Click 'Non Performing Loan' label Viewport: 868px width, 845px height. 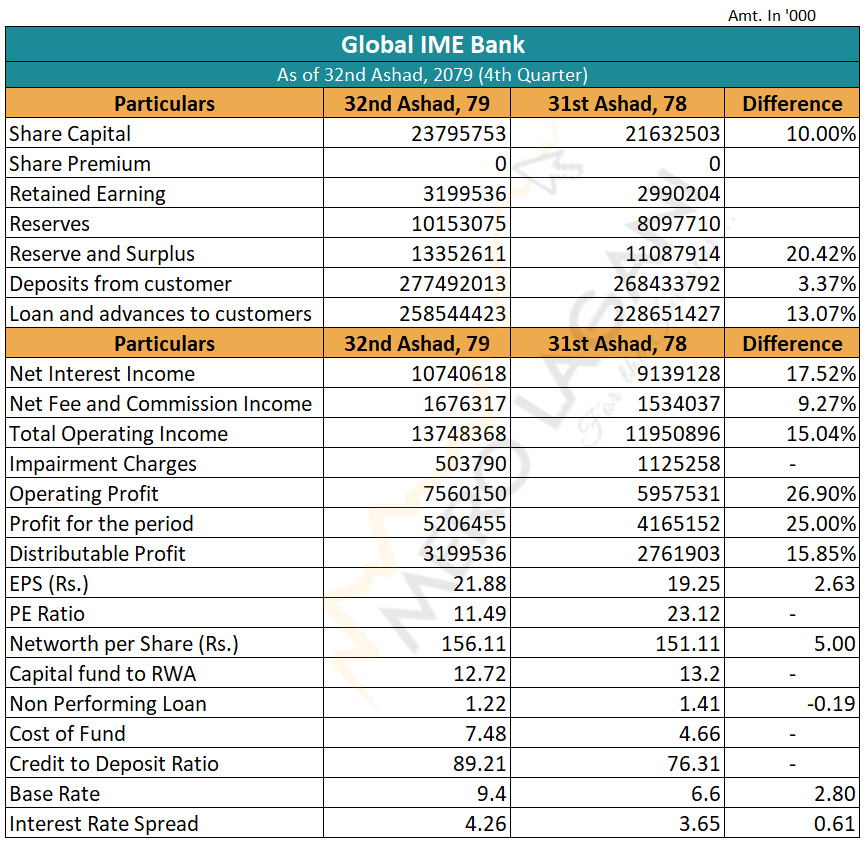click(x=108, y=704)
